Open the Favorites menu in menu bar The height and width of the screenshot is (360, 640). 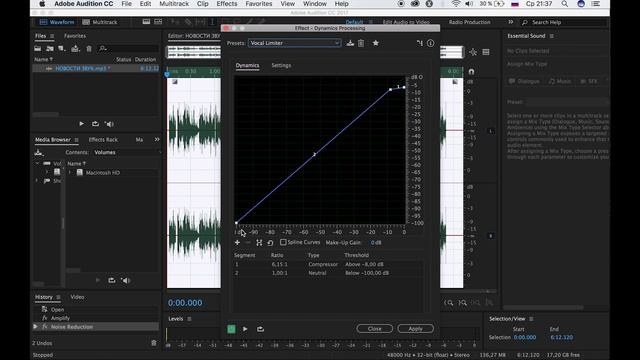259,4
